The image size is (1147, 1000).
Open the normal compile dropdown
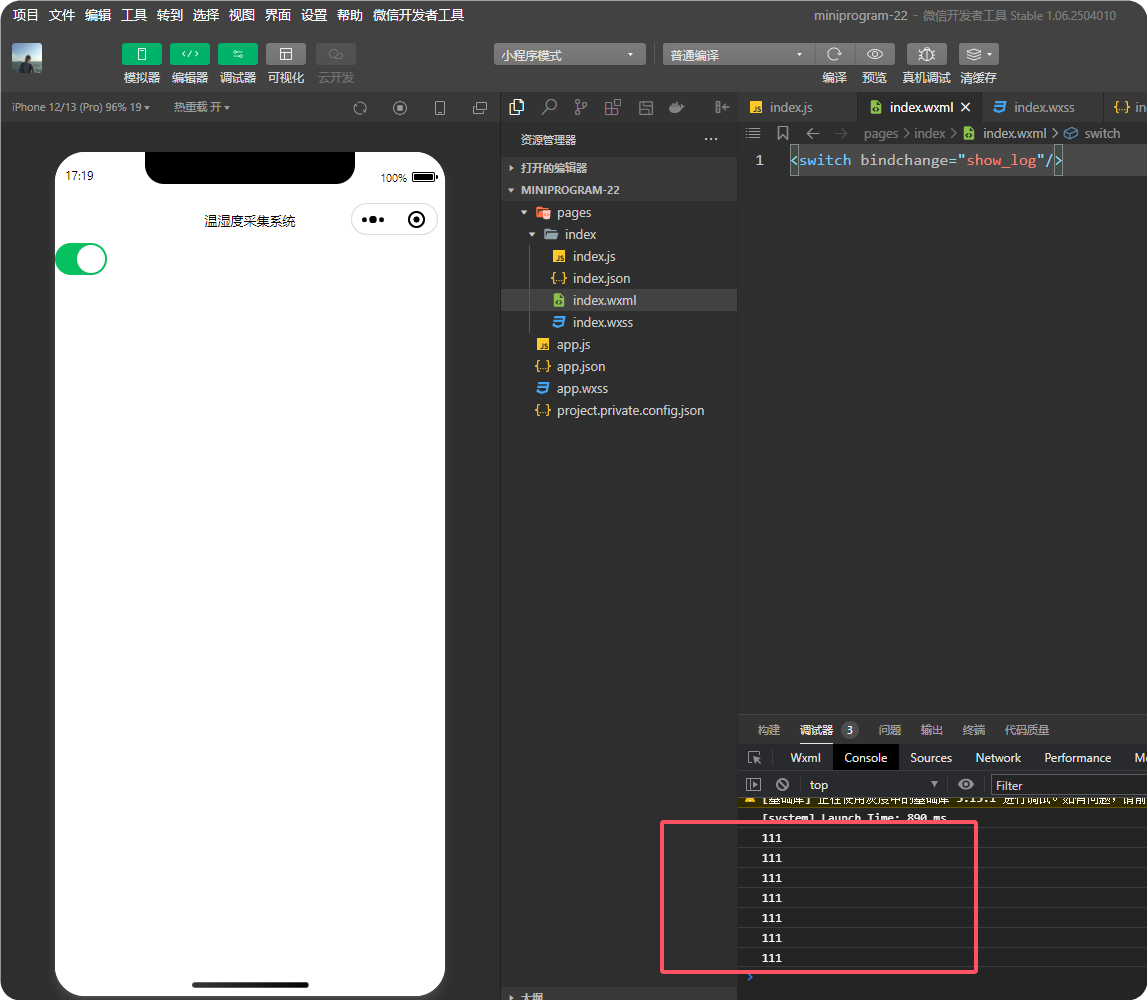pos(738,55)
